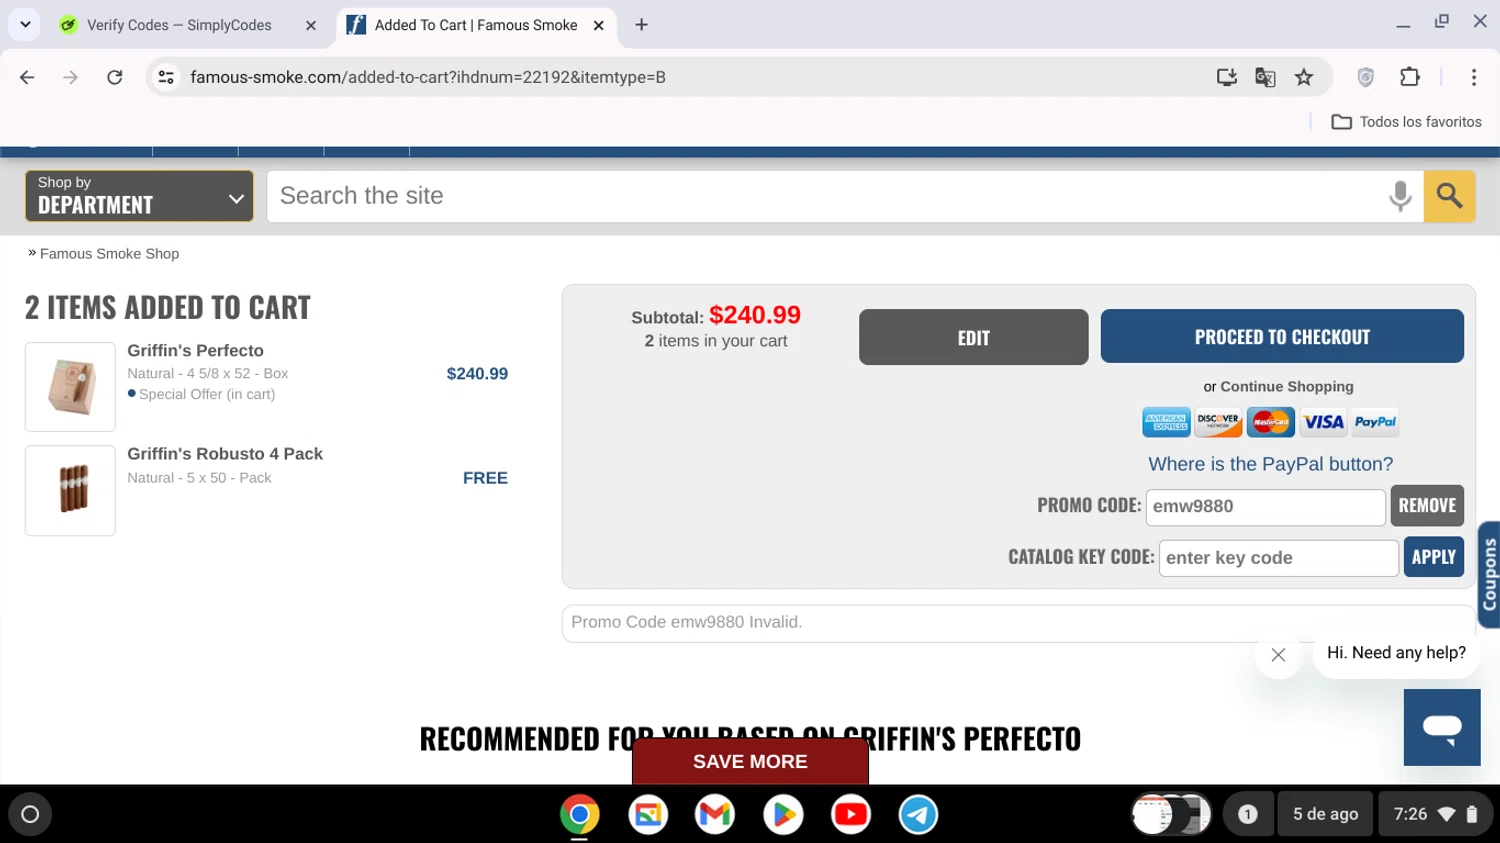Screen dimensions: 1500x843
Task: Remove the applied promo code
Action: click(x=1427, y=506)
